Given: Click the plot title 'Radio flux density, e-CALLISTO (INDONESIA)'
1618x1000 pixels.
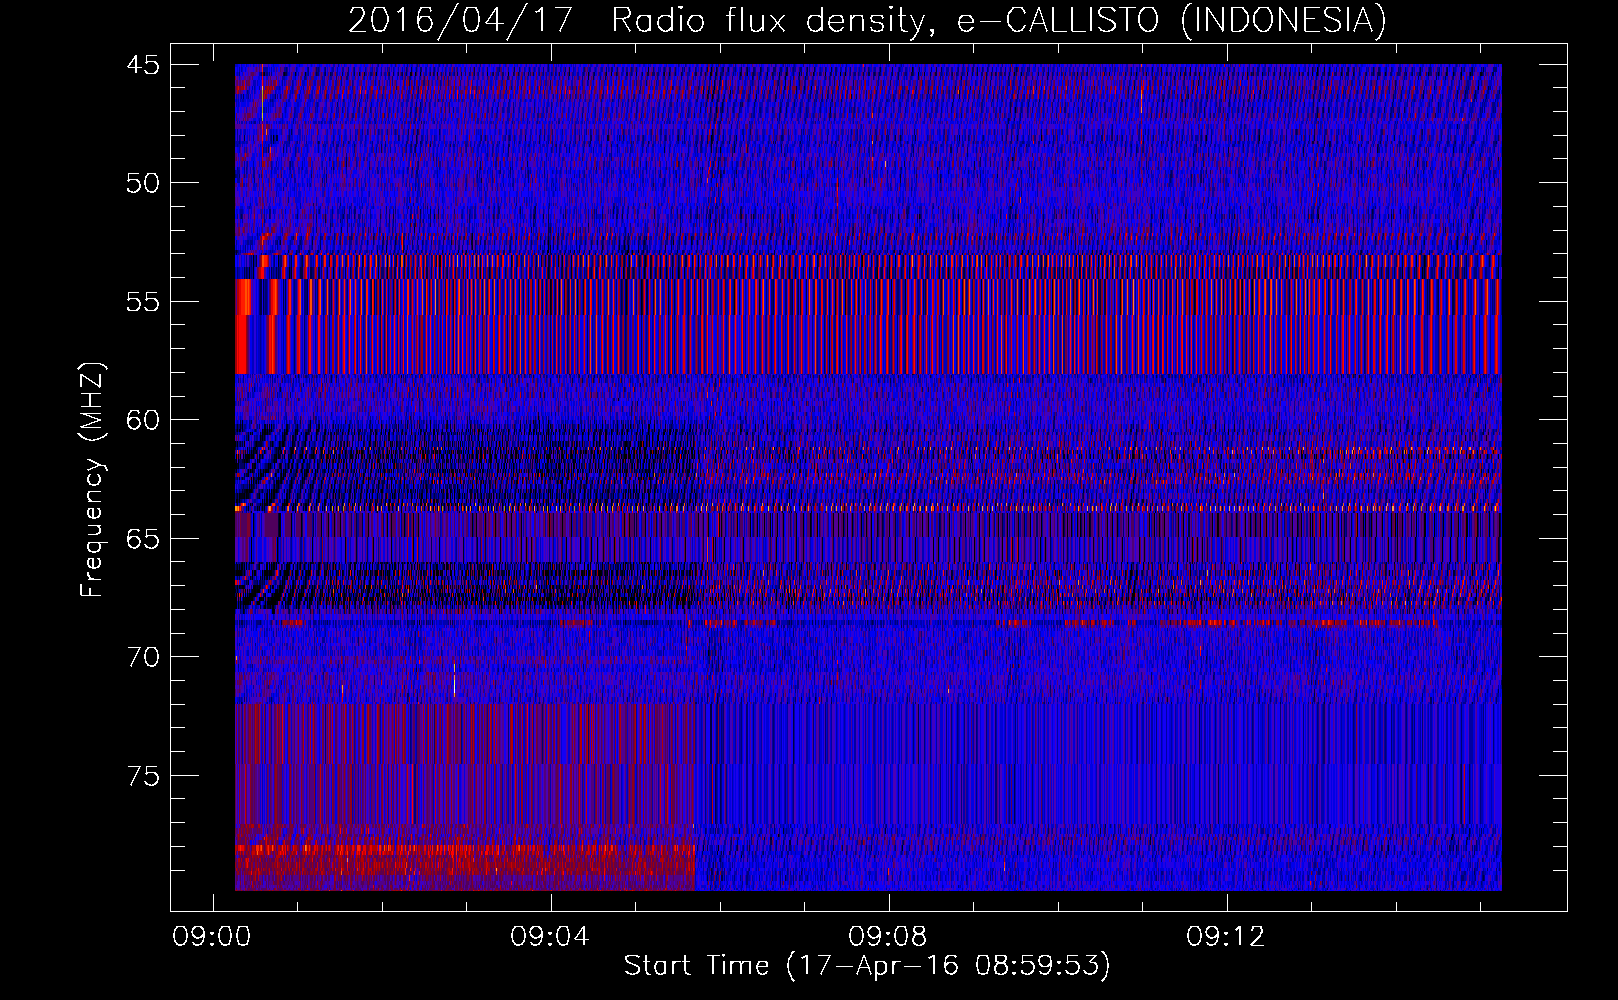Looking at the screenshot, I should 999,20.
